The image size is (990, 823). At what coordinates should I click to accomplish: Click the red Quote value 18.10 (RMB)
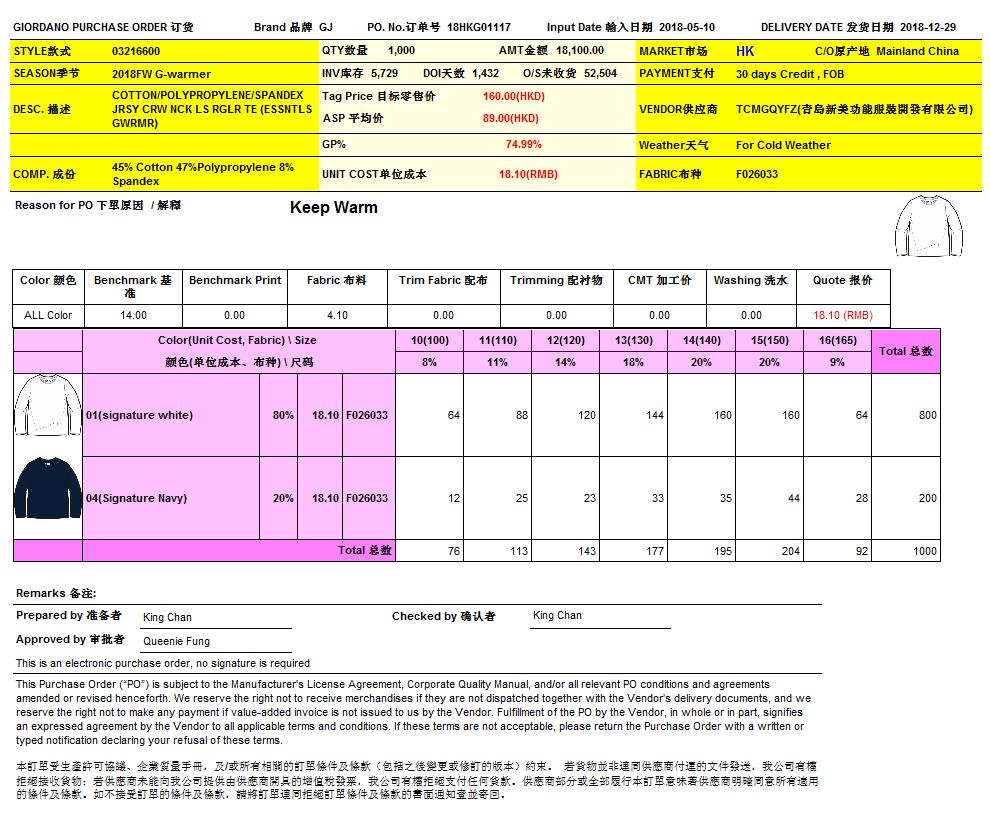tap(842, 315)
